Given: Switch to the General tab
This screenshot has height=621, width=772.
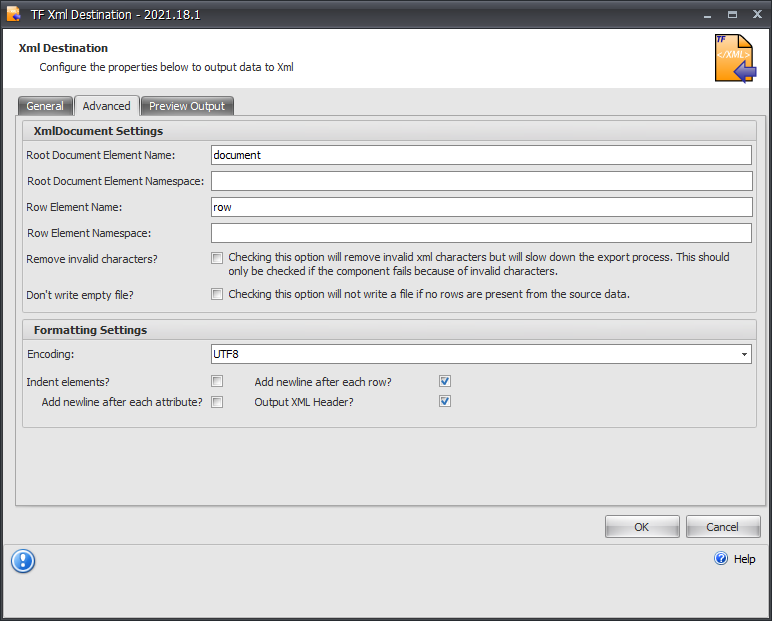Looking at the screenshot, I should (x=45, y=106).
